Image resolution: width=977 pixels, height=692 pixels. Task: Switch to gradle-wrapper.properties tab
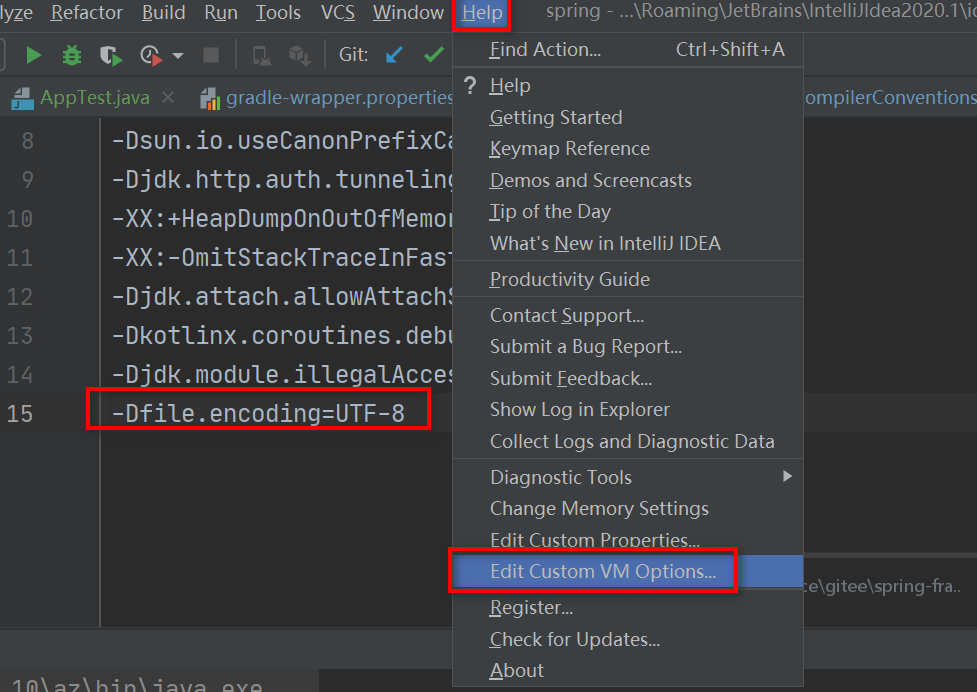[340, 97]
